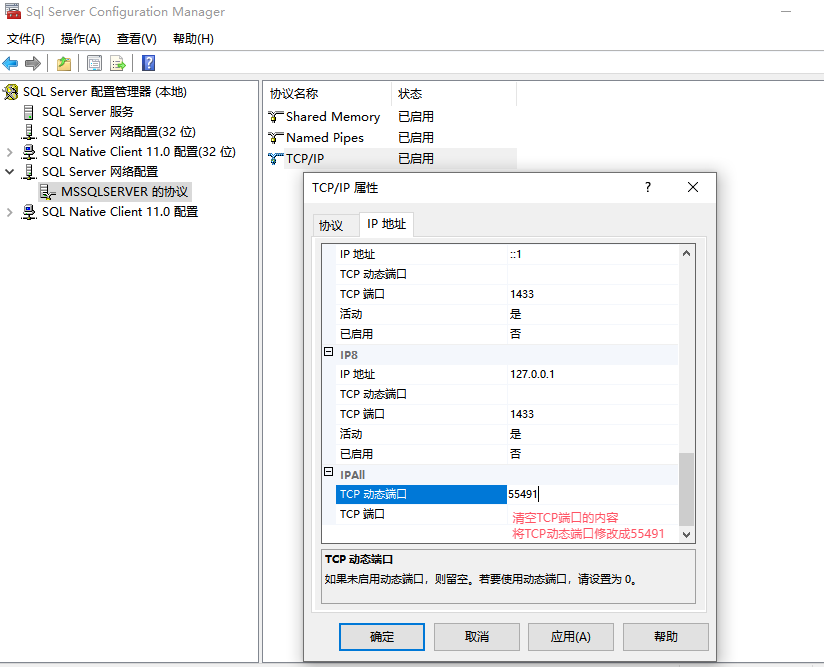
Task: Switch to the 协议 tab
Action: pos(331,225)
